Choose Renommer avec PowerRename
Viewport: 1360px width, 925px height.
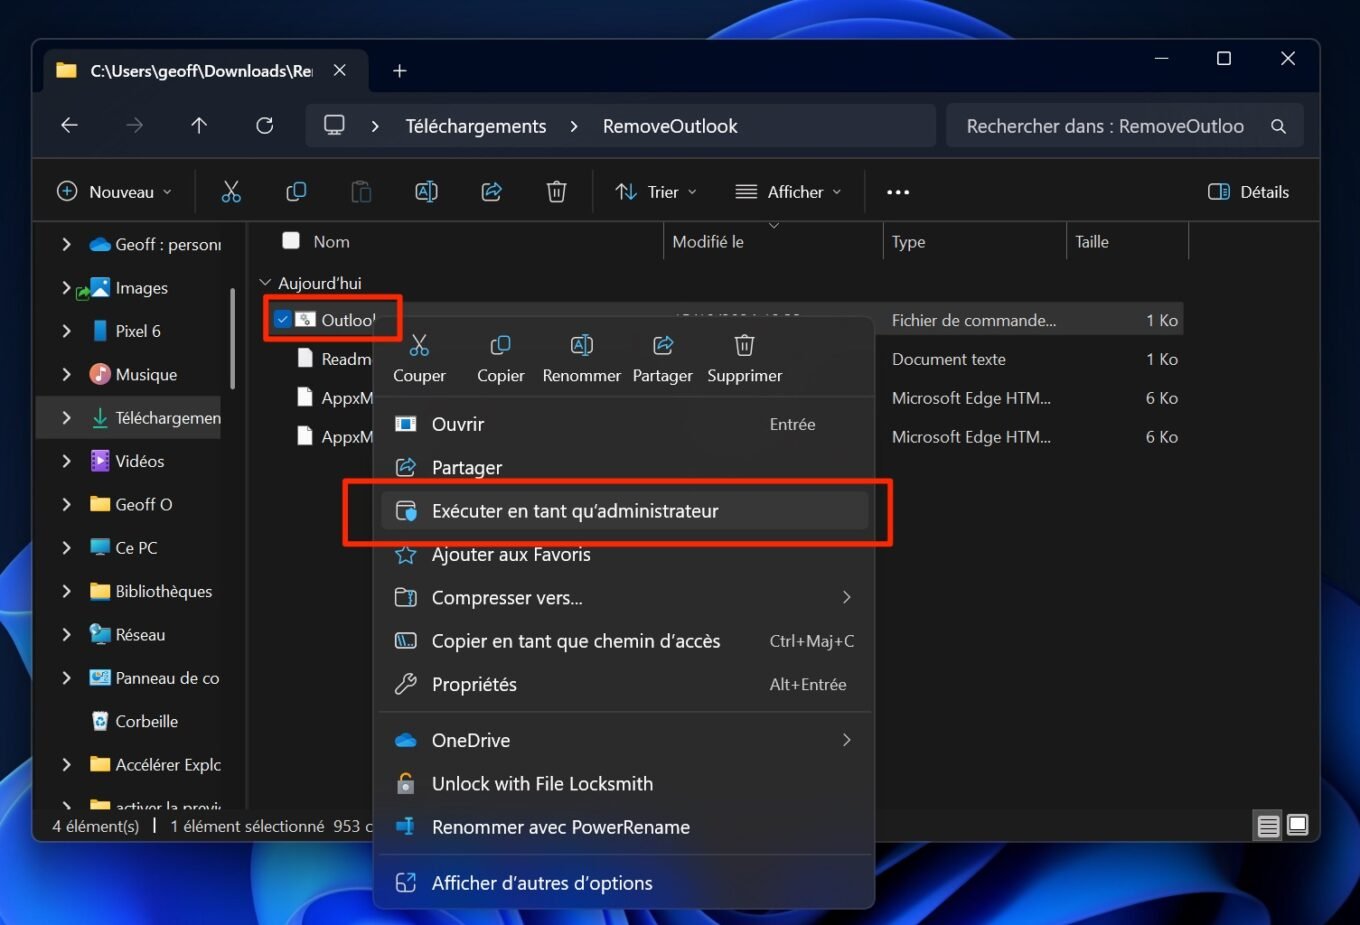624,827
